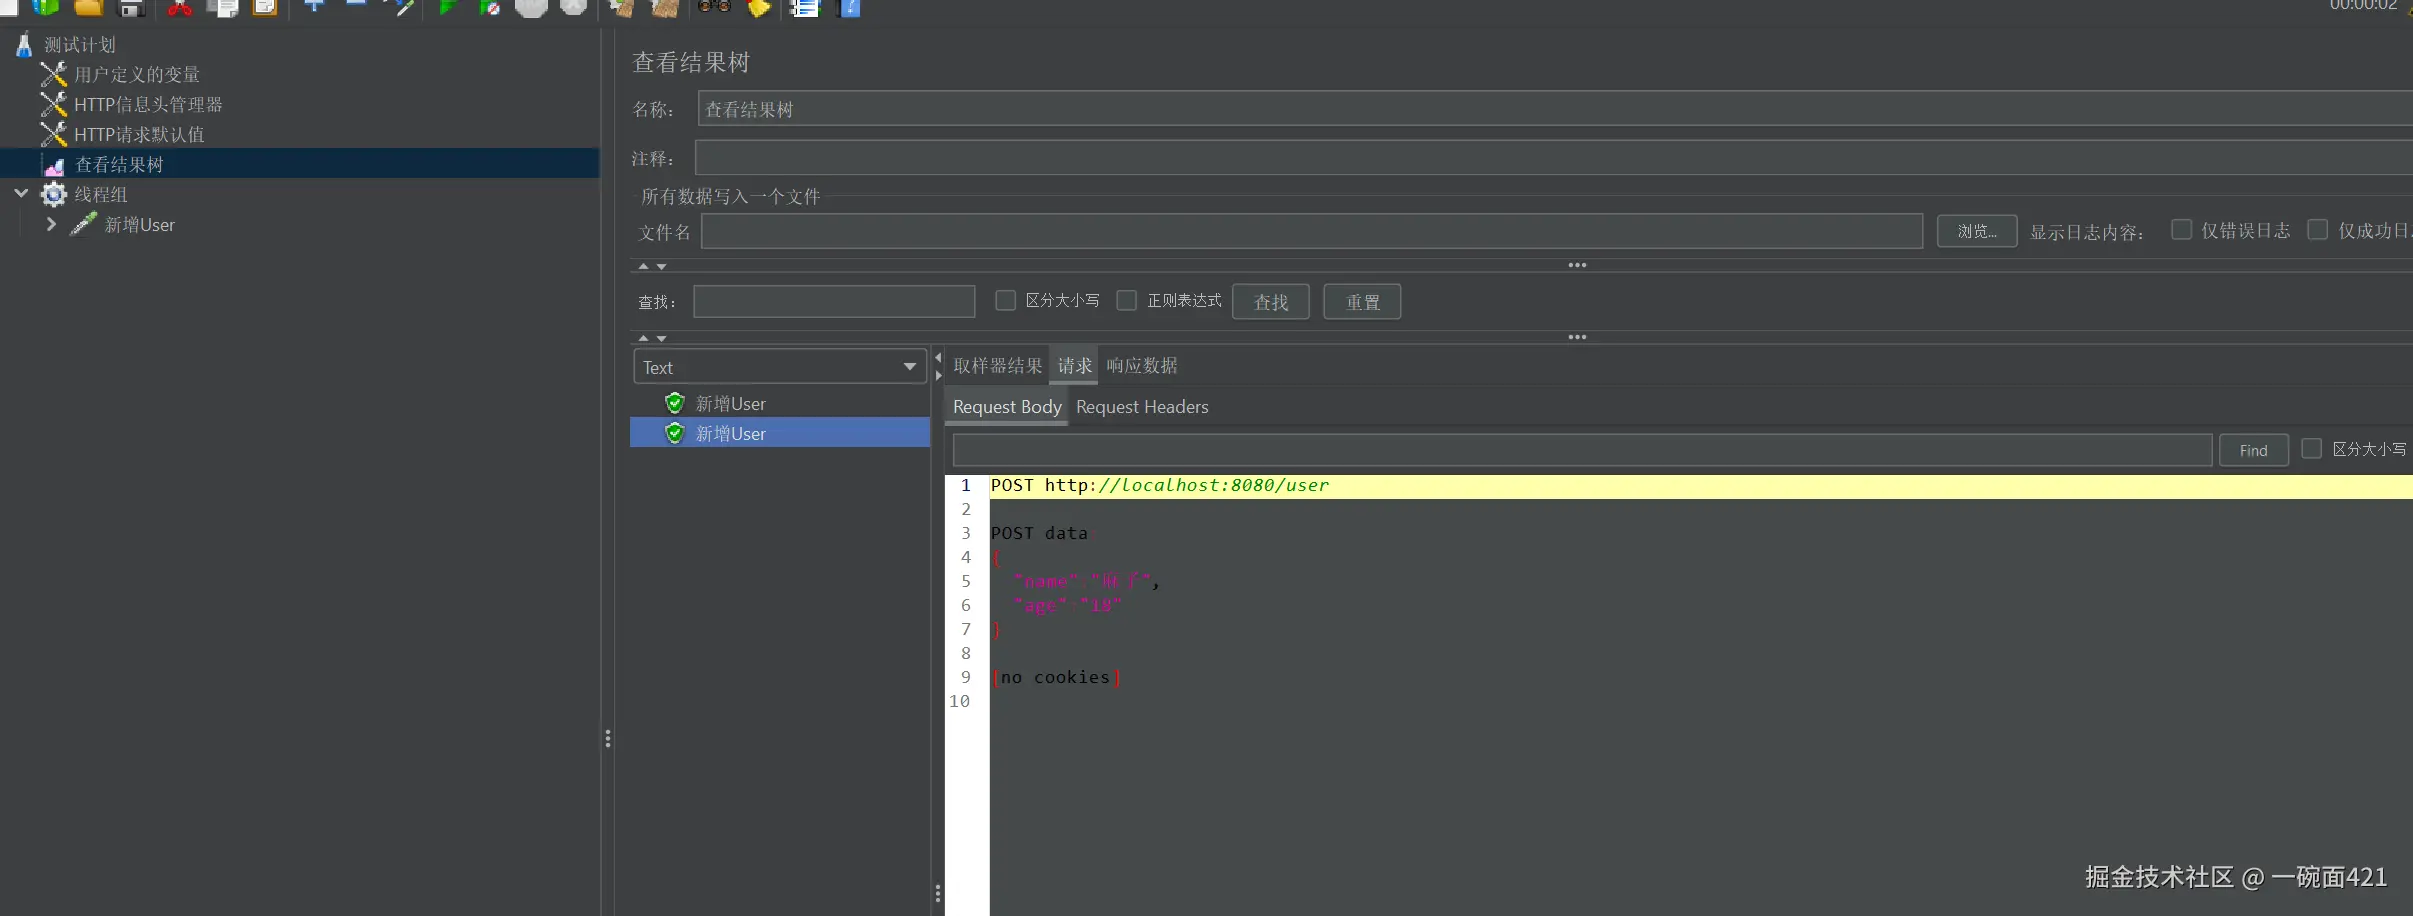Select 用户定义的变量 in the tree
This screenshot has width=2413, height=916.
(x=137, y=74)
